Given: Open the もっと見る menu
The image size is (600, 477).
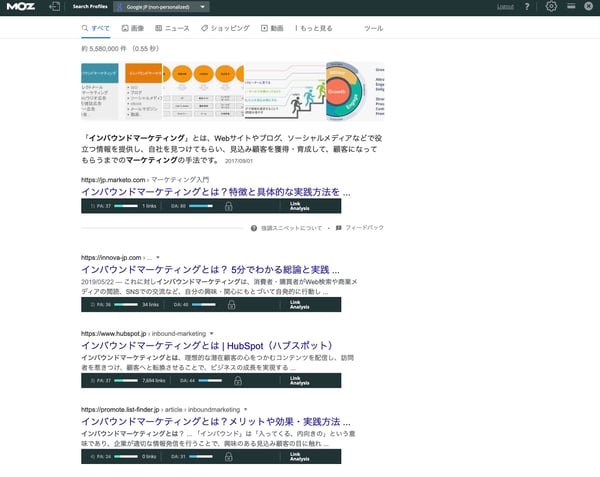Looking at the screenshot, I should tap(314, 28).
